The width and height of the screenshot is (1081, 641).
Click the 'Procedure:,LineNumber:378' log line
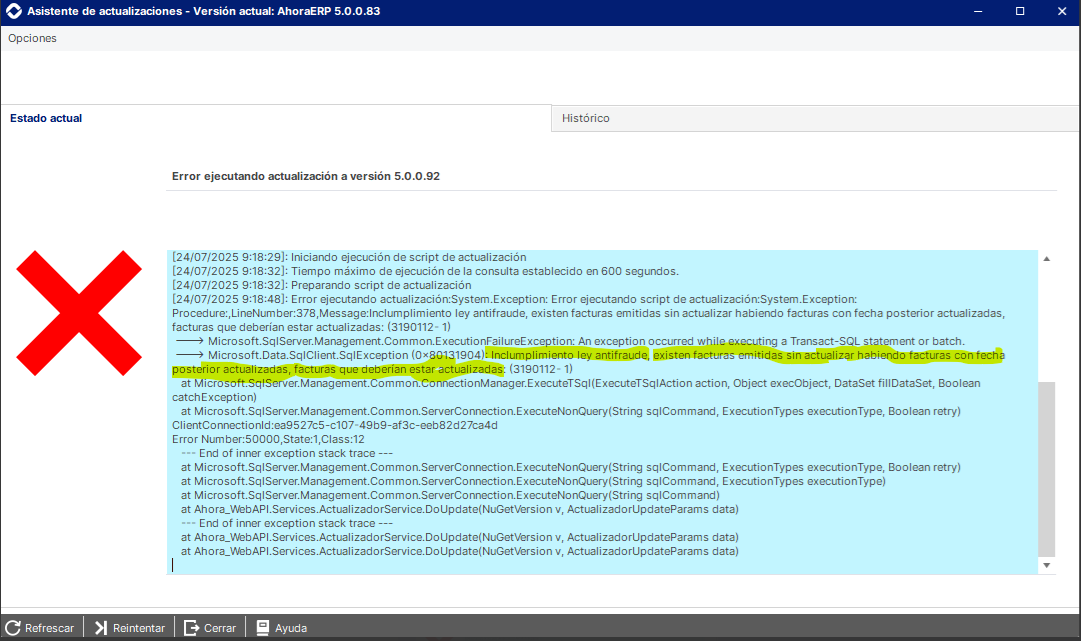[x=588, y=313]
